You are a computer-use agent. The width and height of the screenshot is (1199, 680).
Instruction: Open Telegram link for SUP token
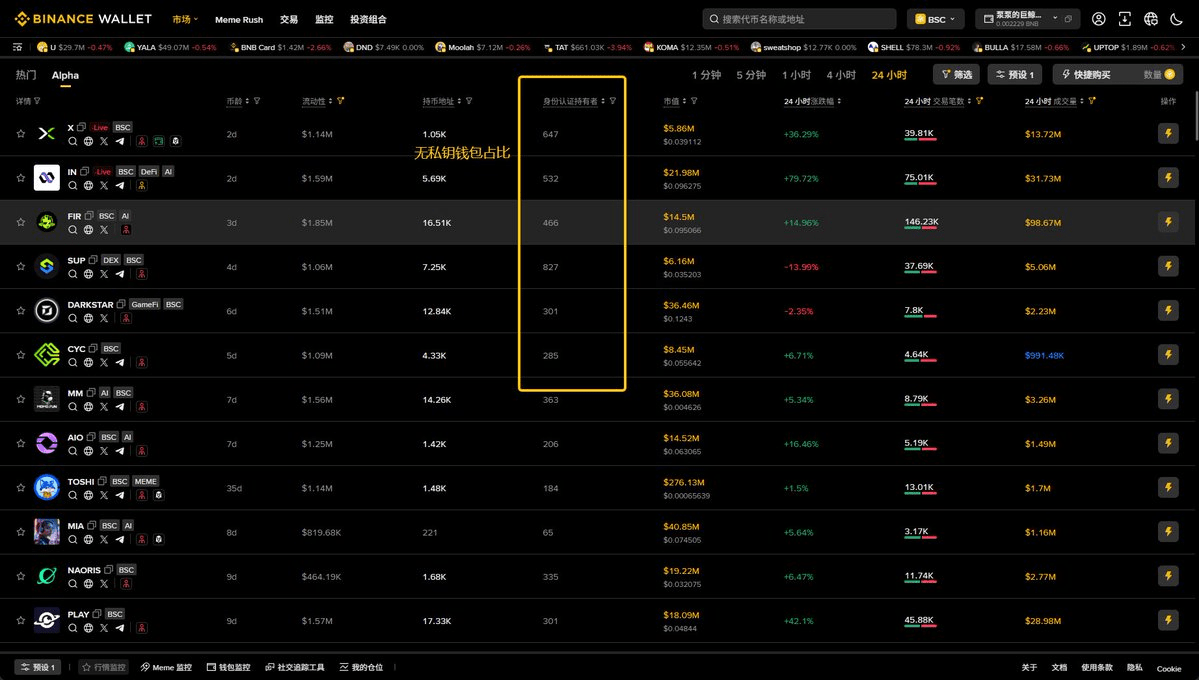point(120,274)
